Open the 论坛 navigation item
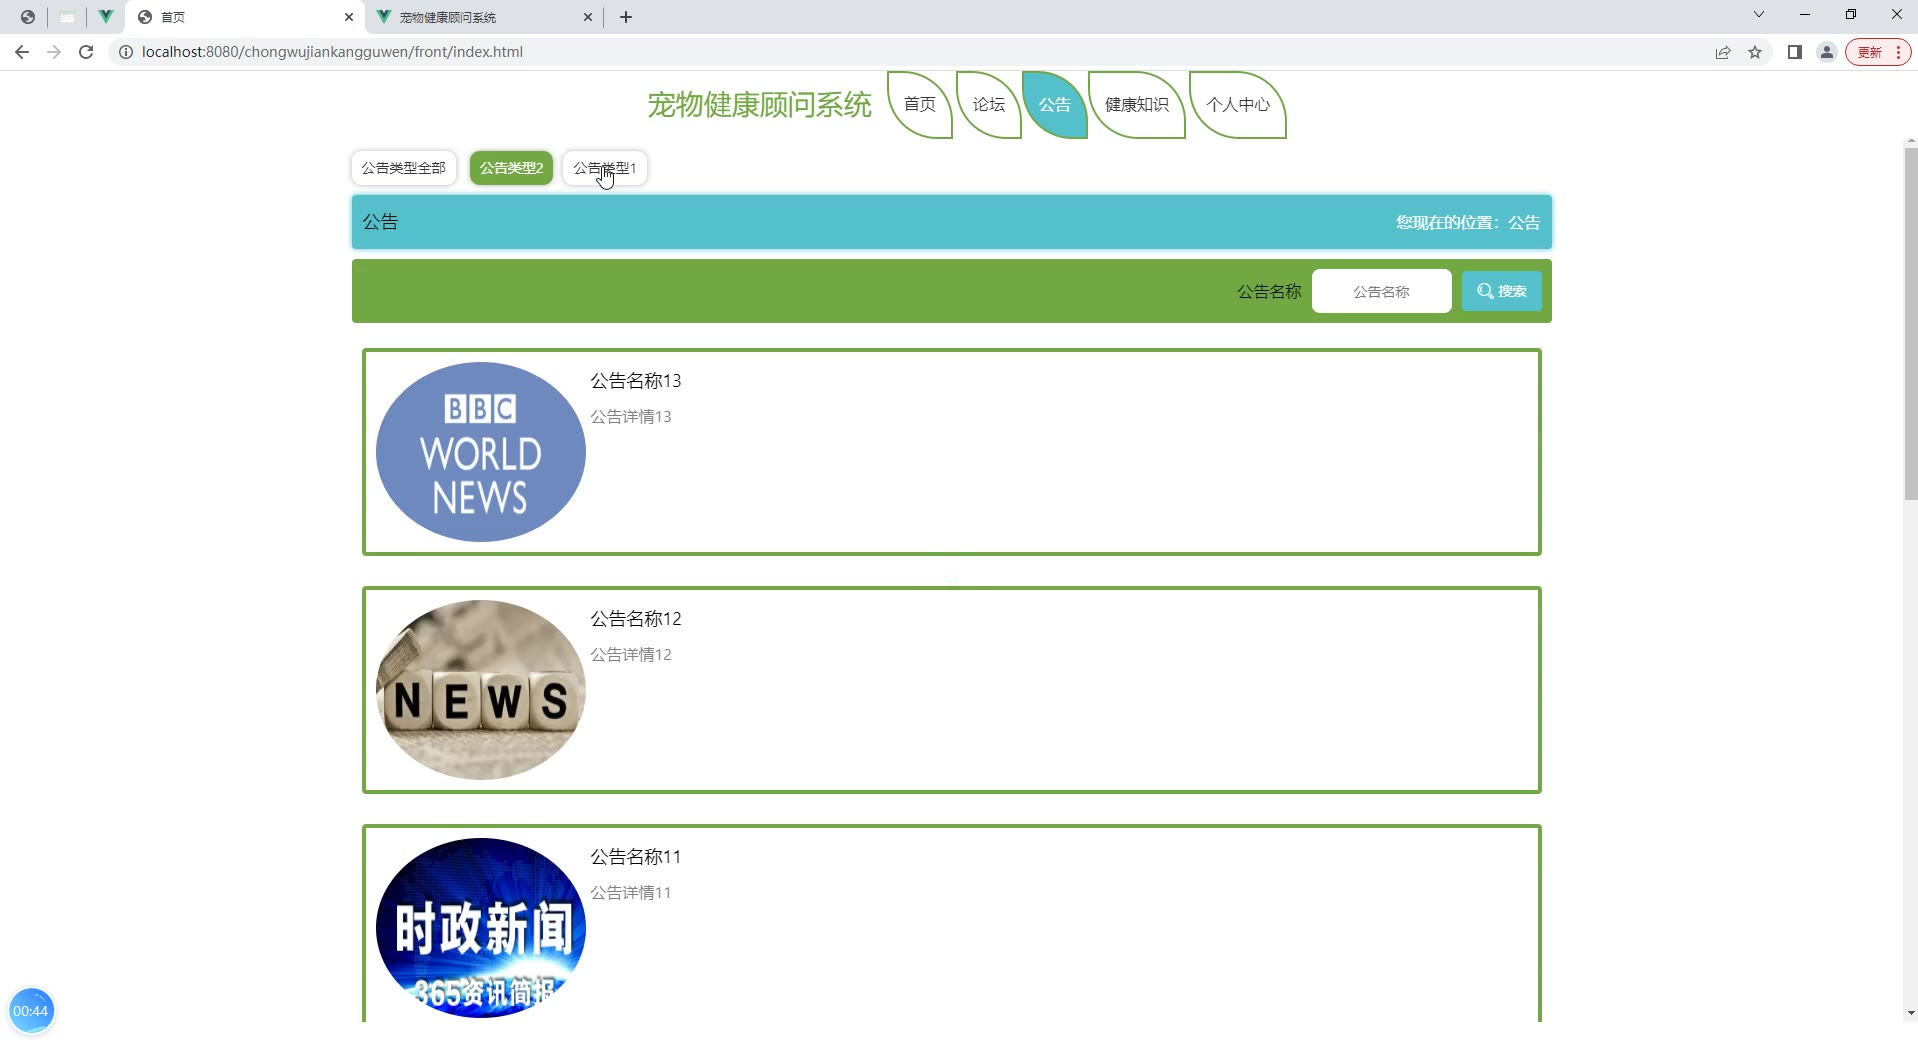The image size is (1918, 1040). pyautogui.click(x=989, y=104)
